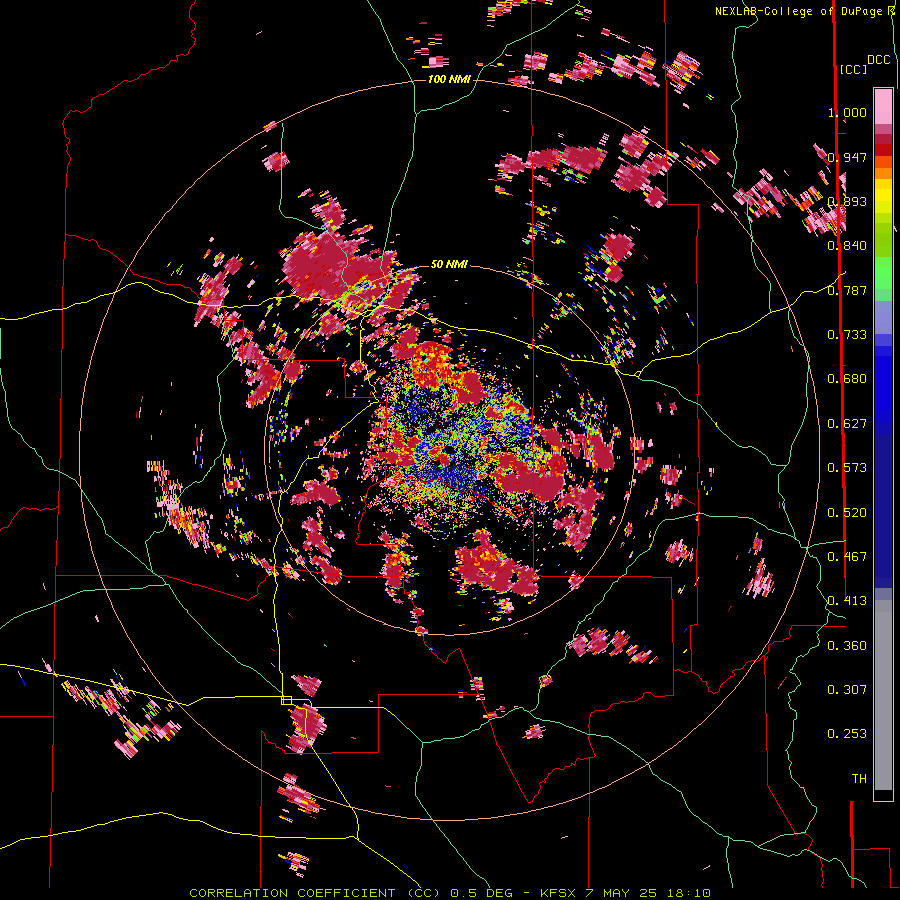Screen dimensions: 900x900
Task: Click the 0.787 legend value
Action: click(x=847, y=290)
